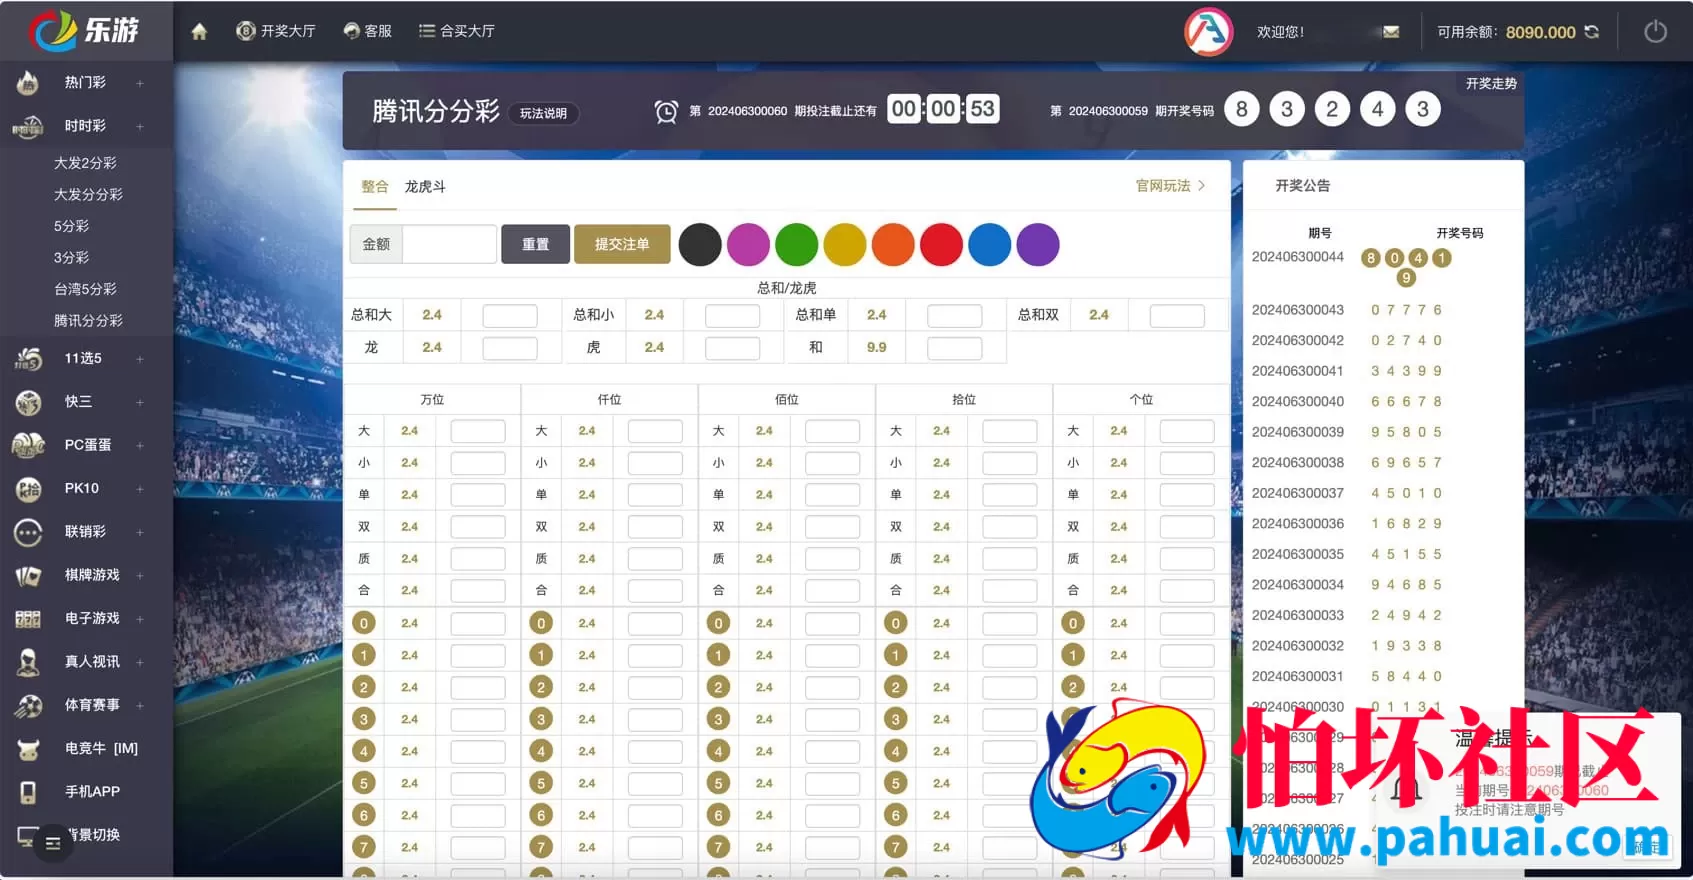Click the PC蛋蛋 sidebar icon
Screen dimensions: 1693x880
pyautogui.click(x=28, y=445)
